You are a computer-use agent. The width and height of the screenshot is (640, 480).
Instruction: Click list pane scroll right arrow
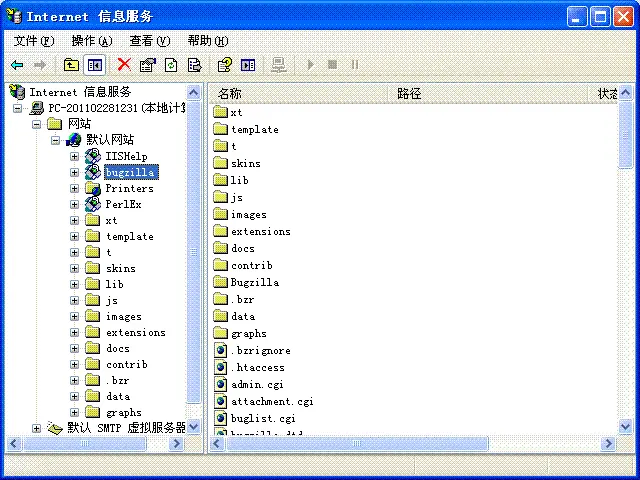(608, 443)
